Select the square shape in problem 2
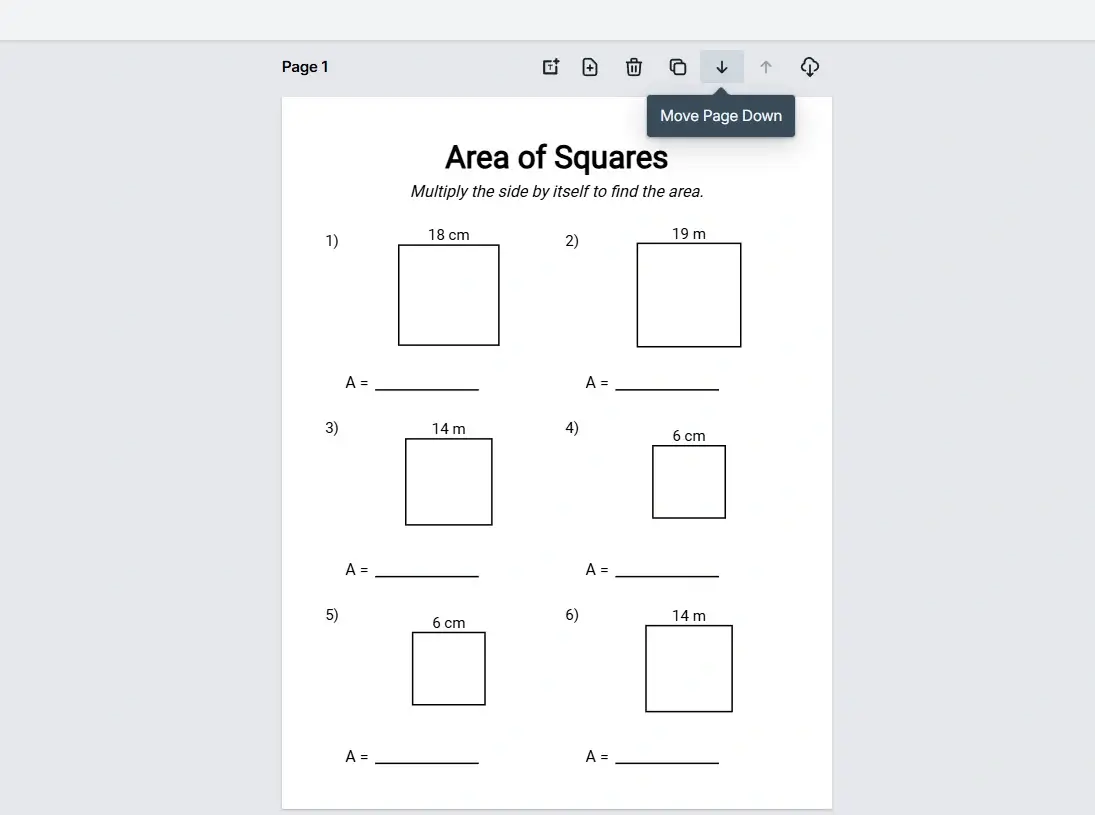The width and height of the screenshot is (1095, 815). [x=689, y=295]
